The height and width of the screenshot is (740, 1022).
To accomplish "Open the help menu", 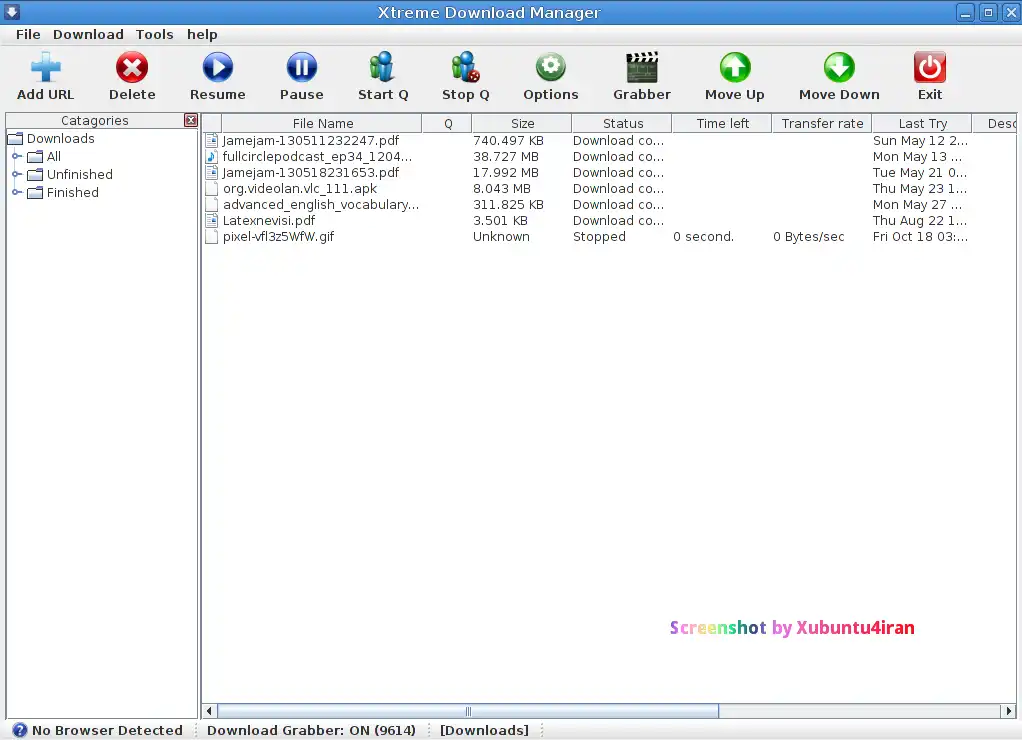I will pyautogui.click(x=202, y=35).
